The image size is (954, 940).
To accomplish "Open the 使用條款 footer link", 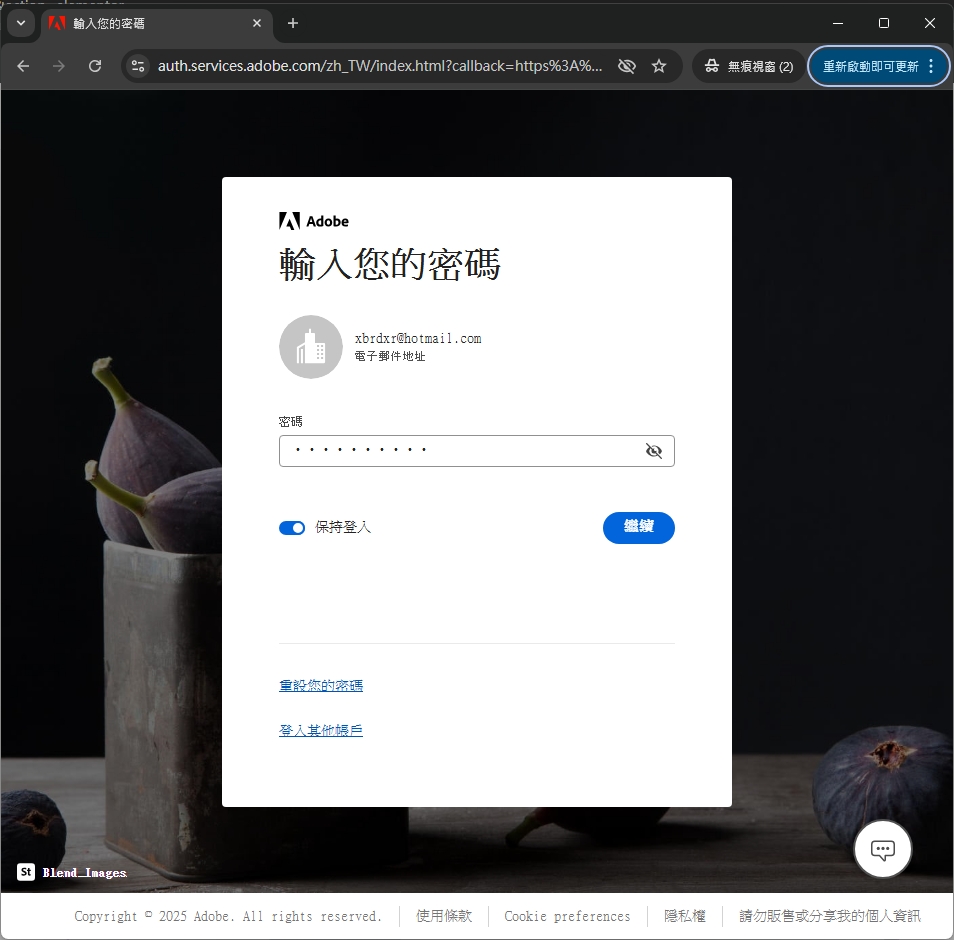I will coord(444,916).
